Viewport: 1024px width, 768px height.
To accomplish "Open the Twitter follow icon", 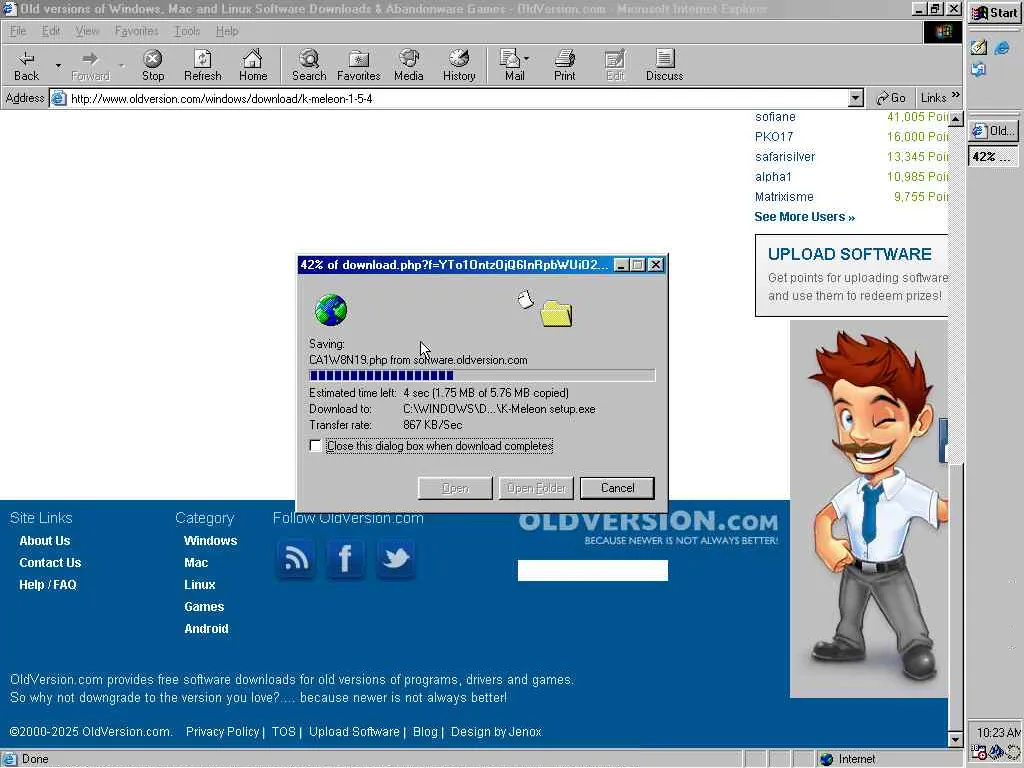I will click(395, 559).
